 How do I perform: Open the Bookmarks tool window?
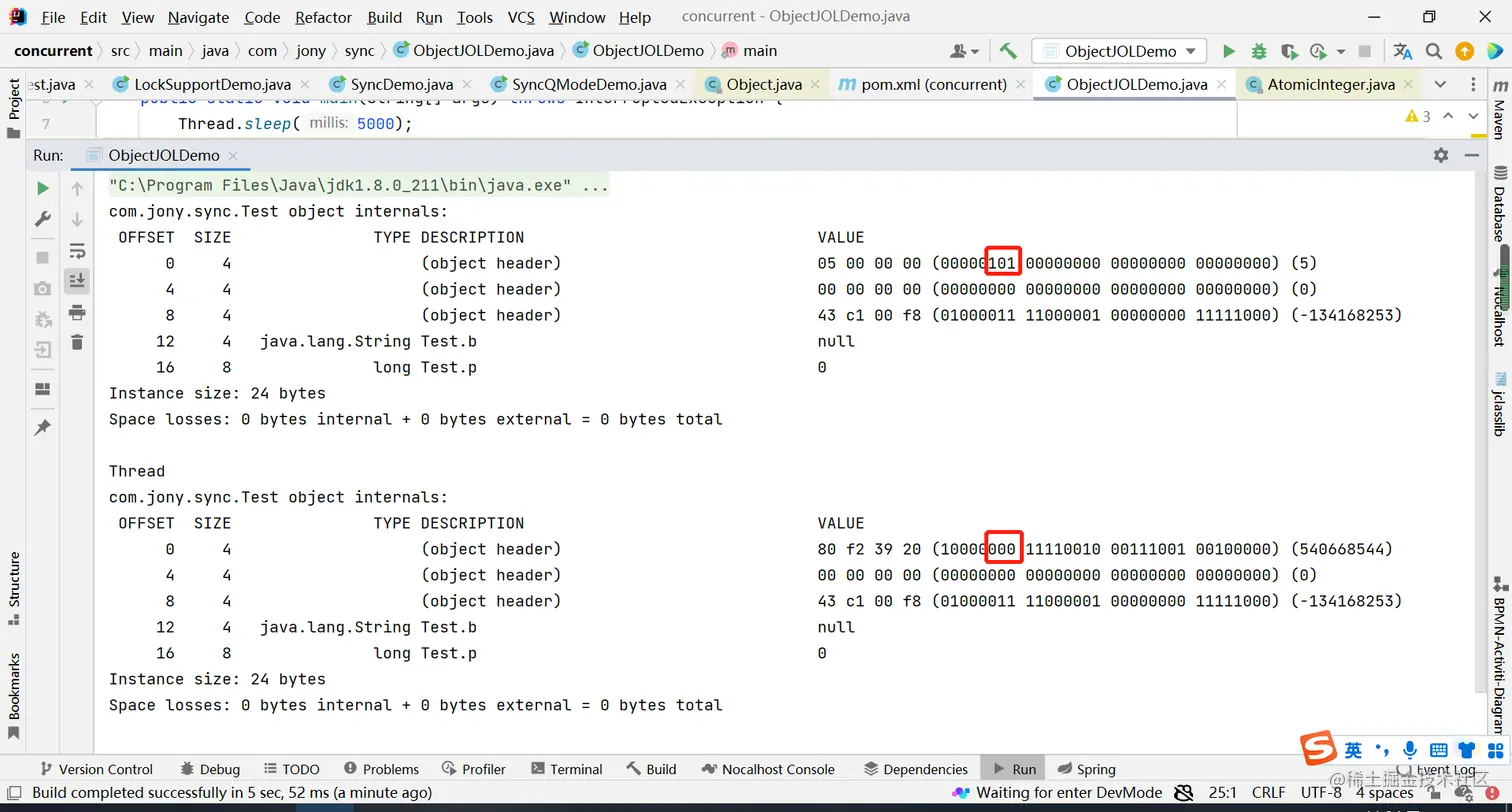click(x=13, y=696)
